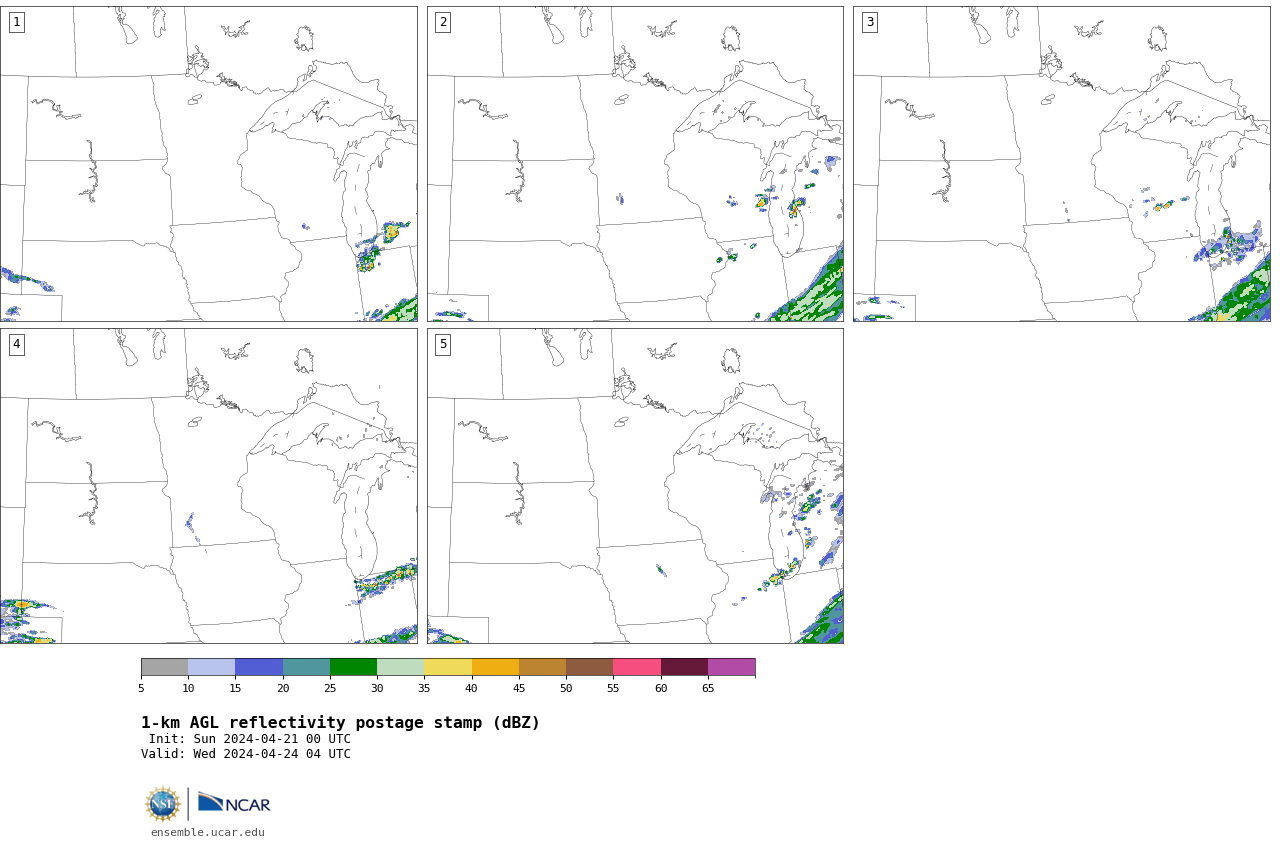Image resolution: width=1280 pixels, height=844 pixels.
Task: Click the colorbar tick label 20
Action: coord(283,688)
